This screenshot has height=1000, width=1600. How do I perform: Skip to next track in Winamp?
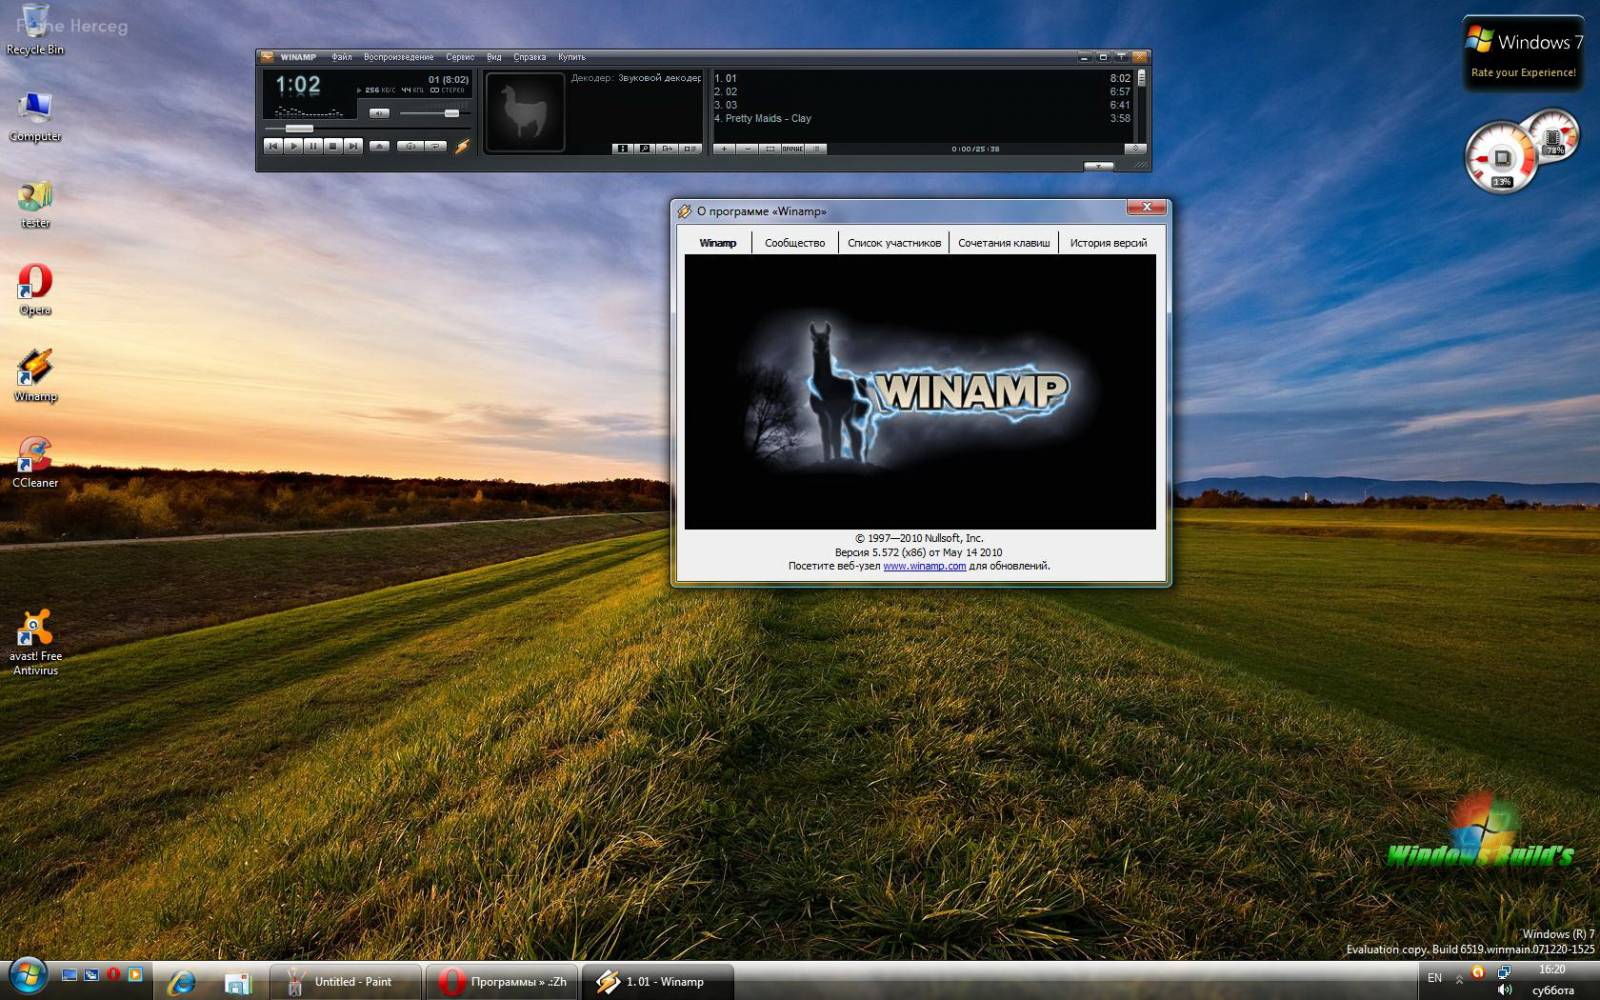(x=353, y=146)
